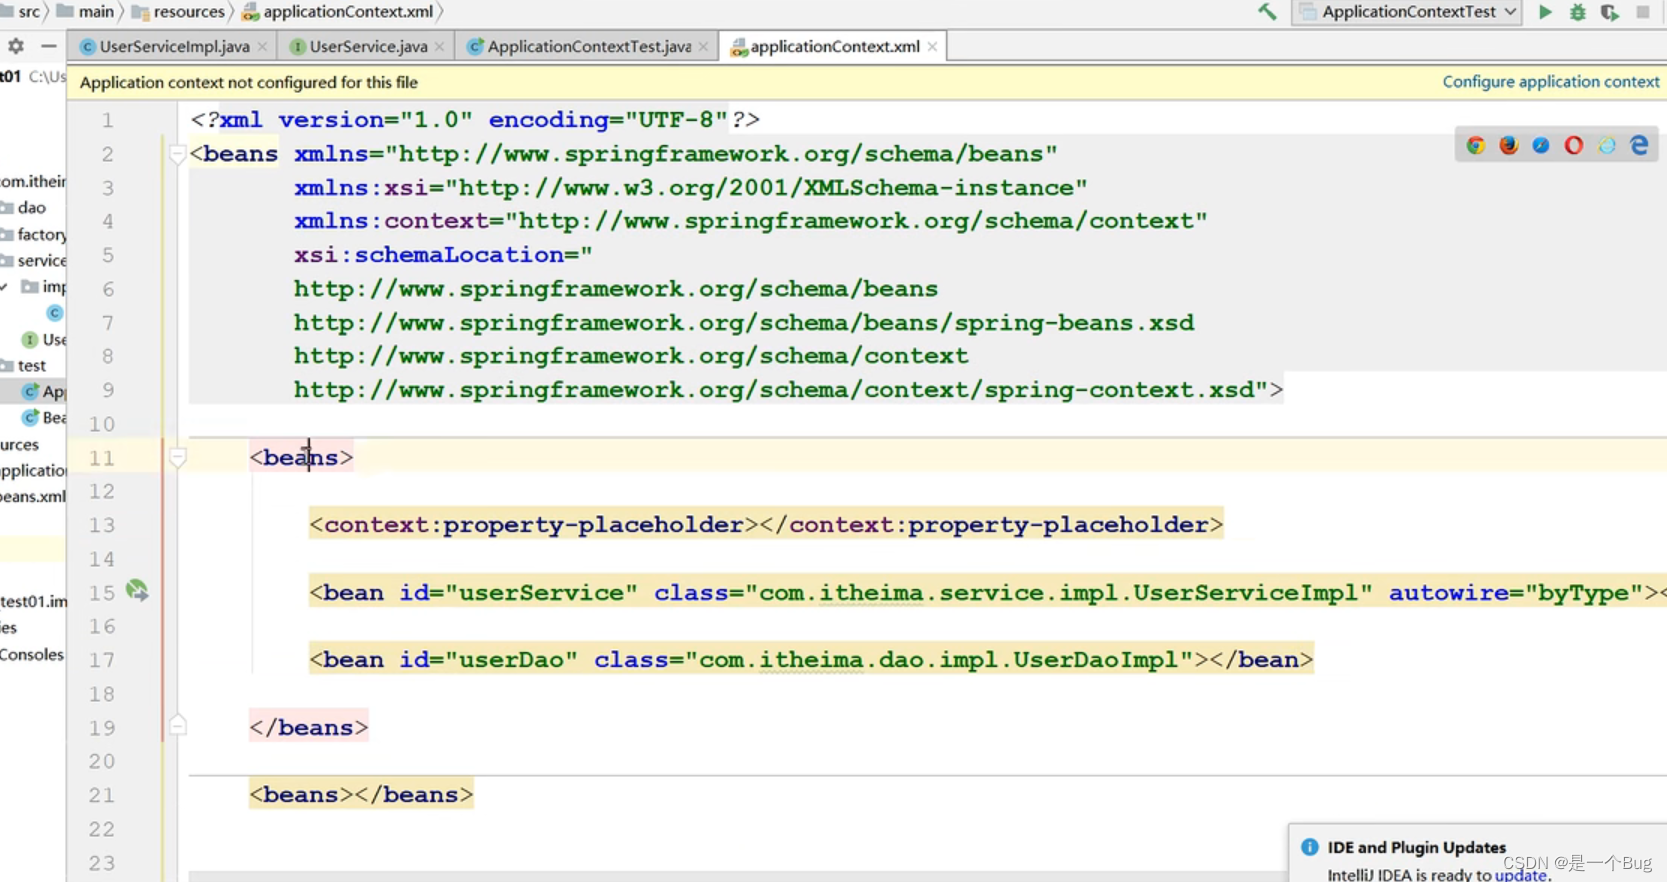The image size is (1667, 882).
Task: Collapse the impl folder in project tree
Action: [x=5, y=287]
